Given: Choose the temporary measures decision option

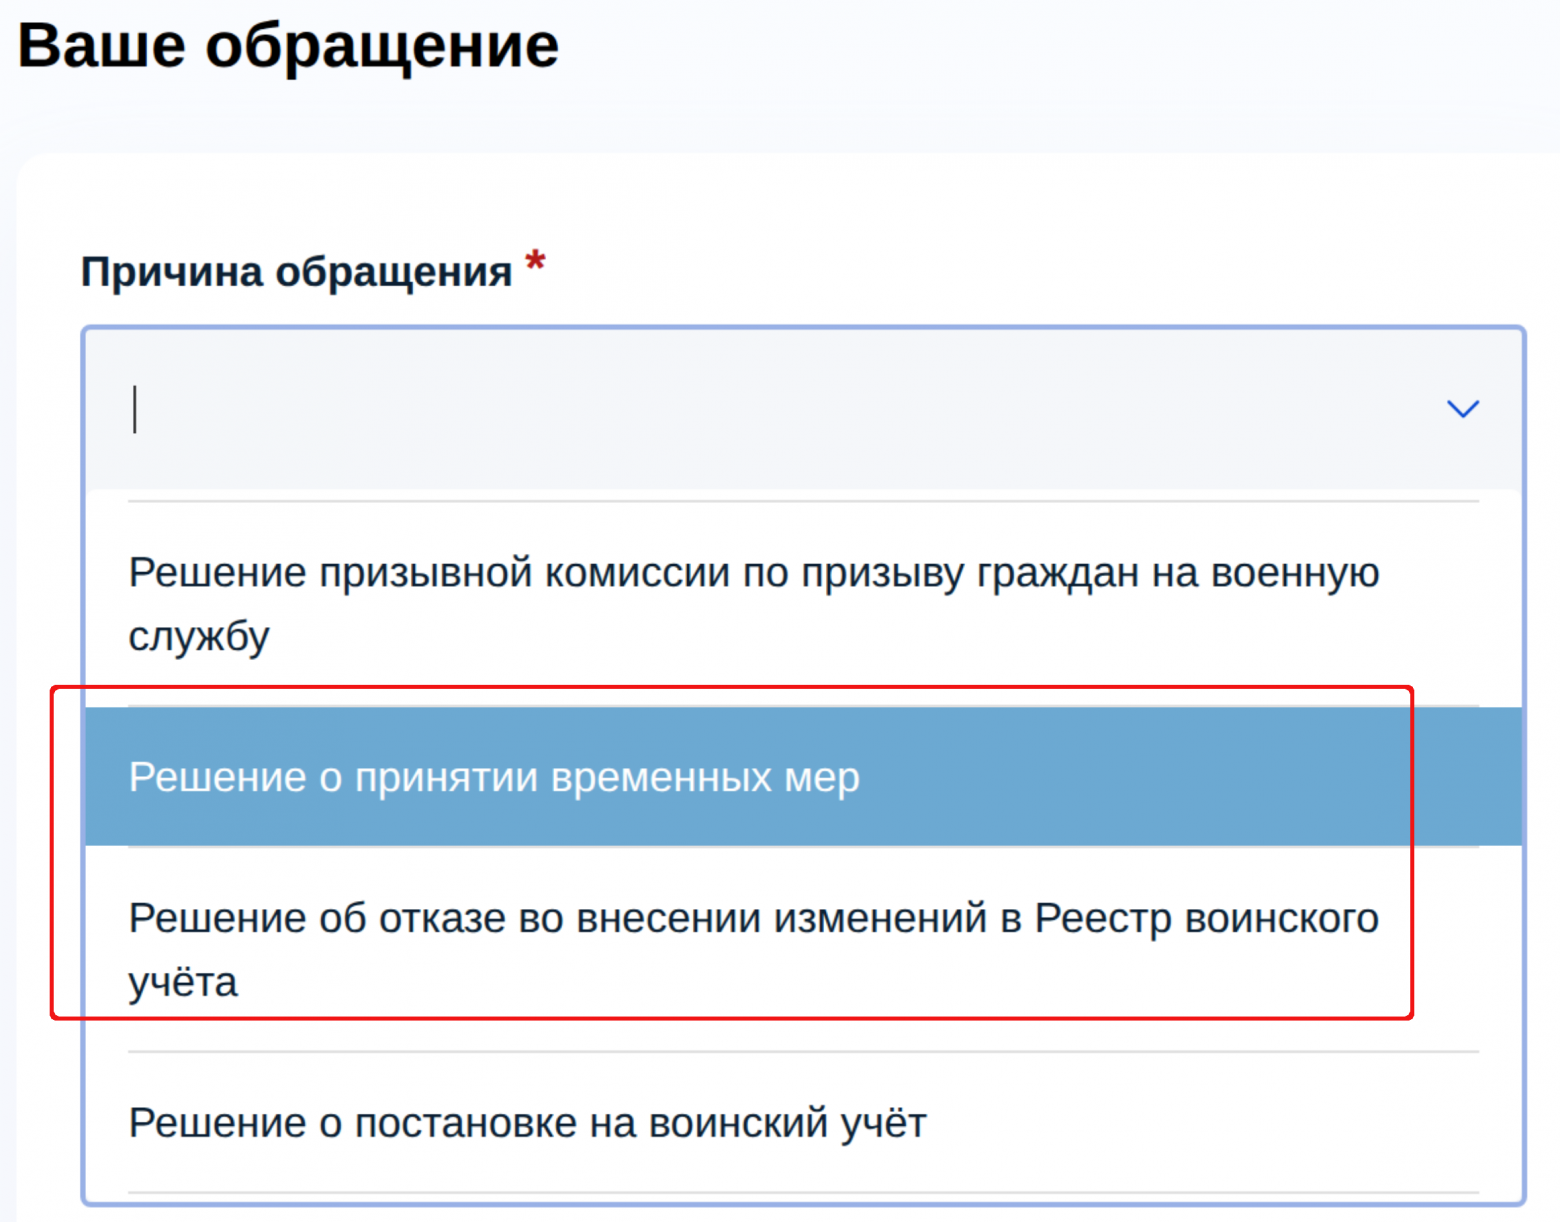Looking at the screenshot, I should (x=494, y=777).
